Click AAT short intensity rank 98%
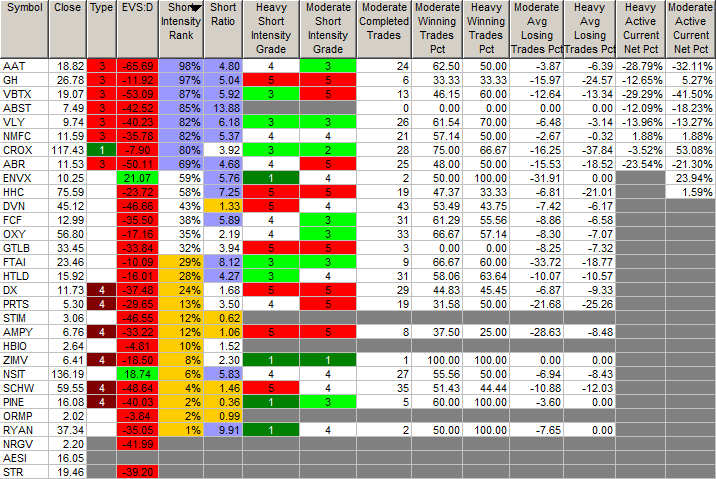Image resolution: width=716 pixels, height=479 pixels. pos(181,66)
